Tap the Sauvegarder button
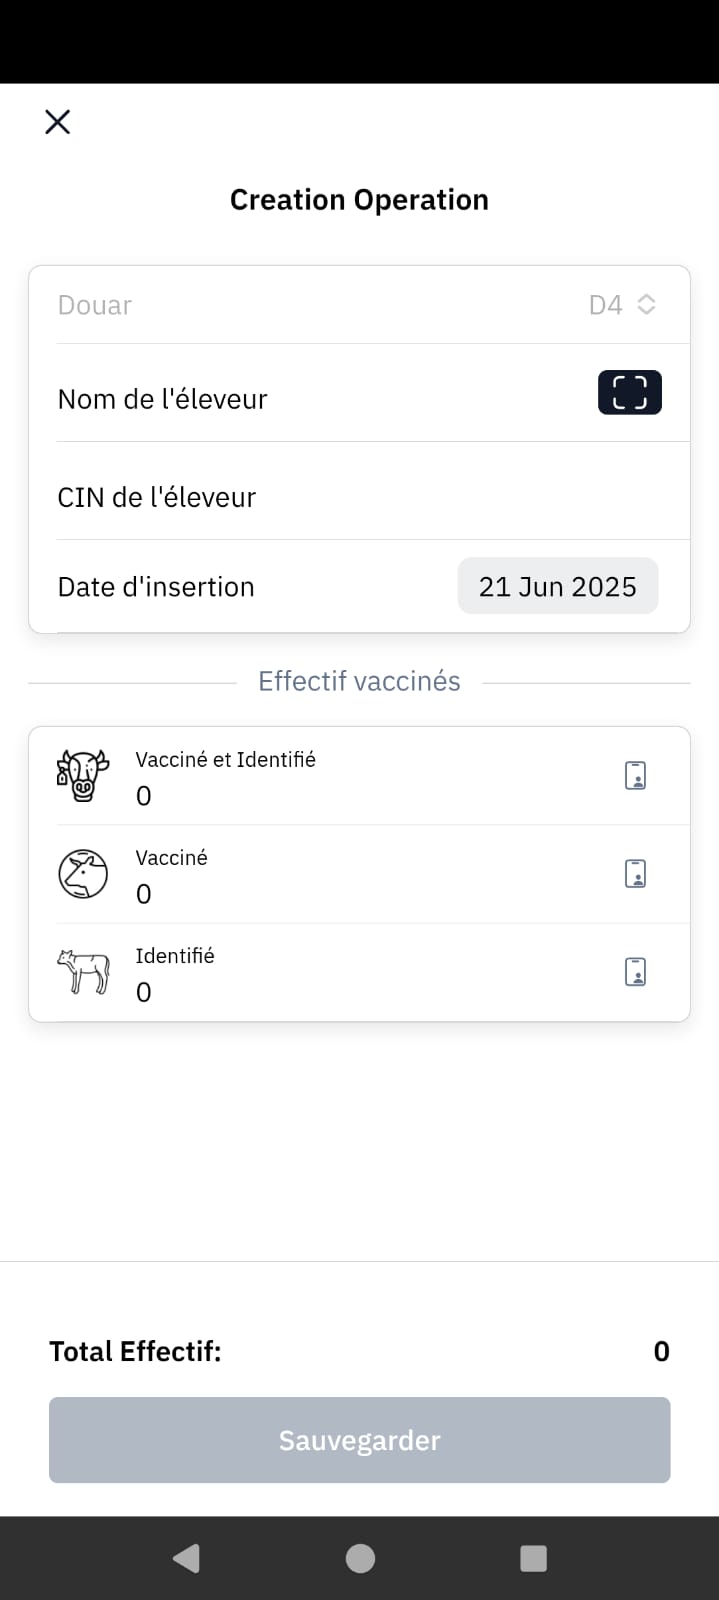The width and height of the screenshot is (719, 1600). pyautogui.click(x=359, y=1440)
